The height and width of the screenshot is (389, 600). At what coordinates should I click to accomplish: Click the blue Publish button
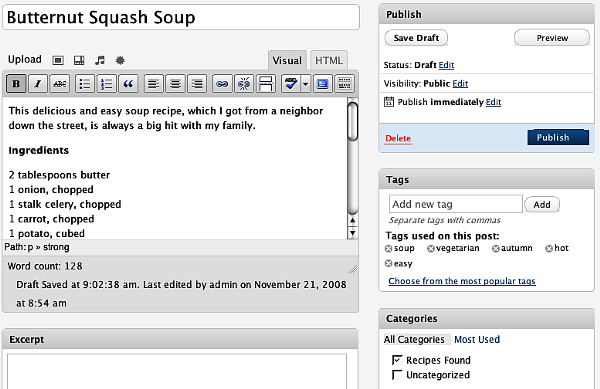coord(558,137)
